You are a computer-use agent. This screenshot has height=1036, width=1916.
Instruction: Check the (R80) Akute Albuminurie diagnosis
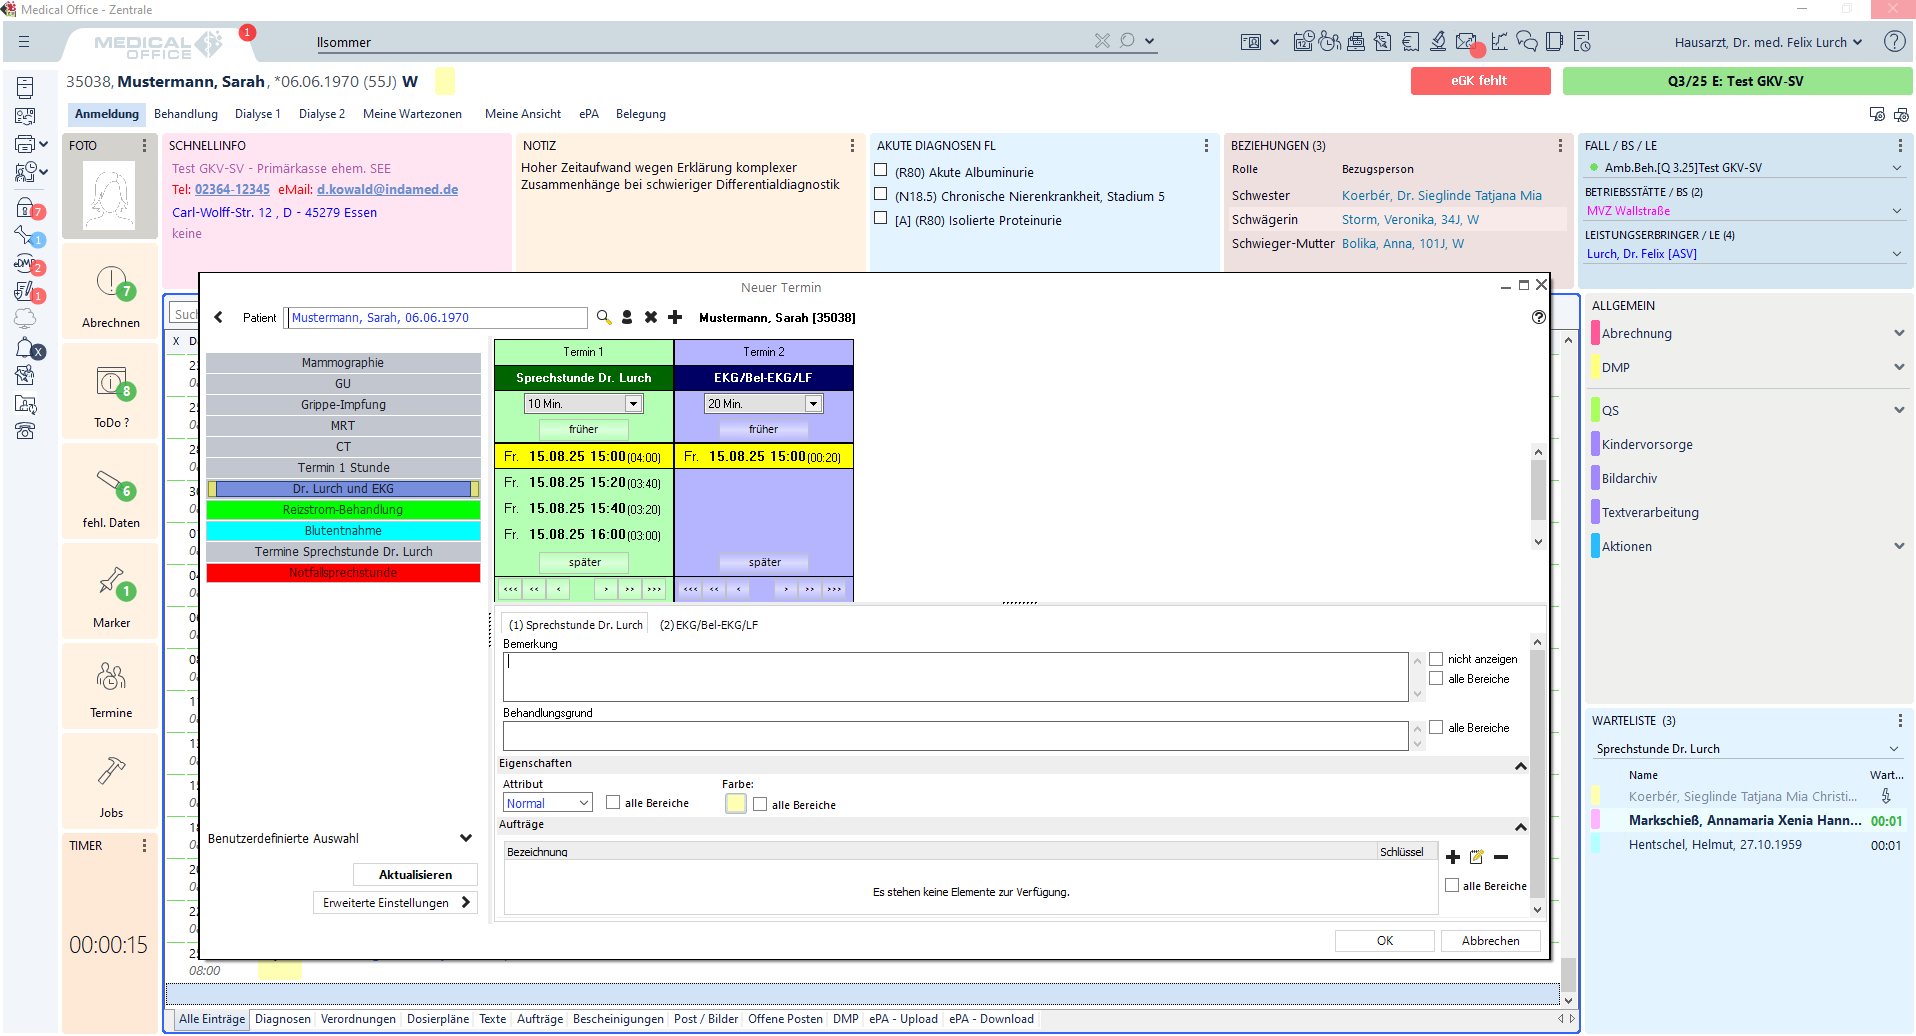tap(881, 171)
